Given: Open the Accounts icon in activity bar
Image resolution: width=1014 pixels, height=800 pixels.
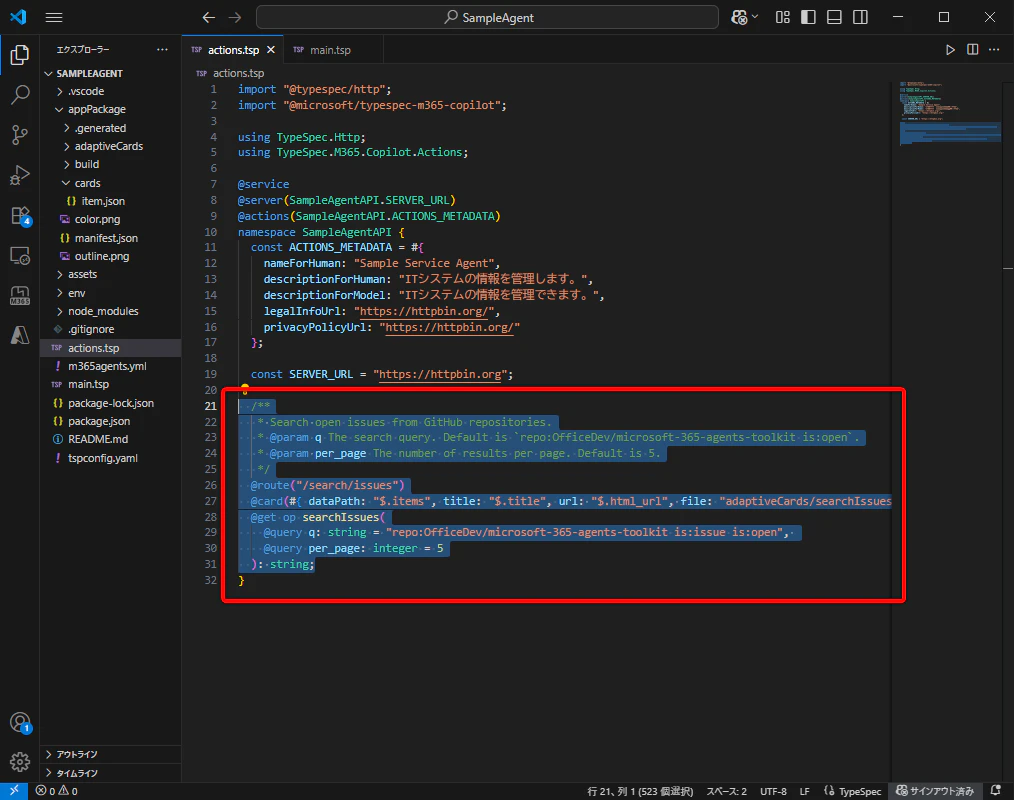Looking at the screenshot, I should (x=19, y=722).
